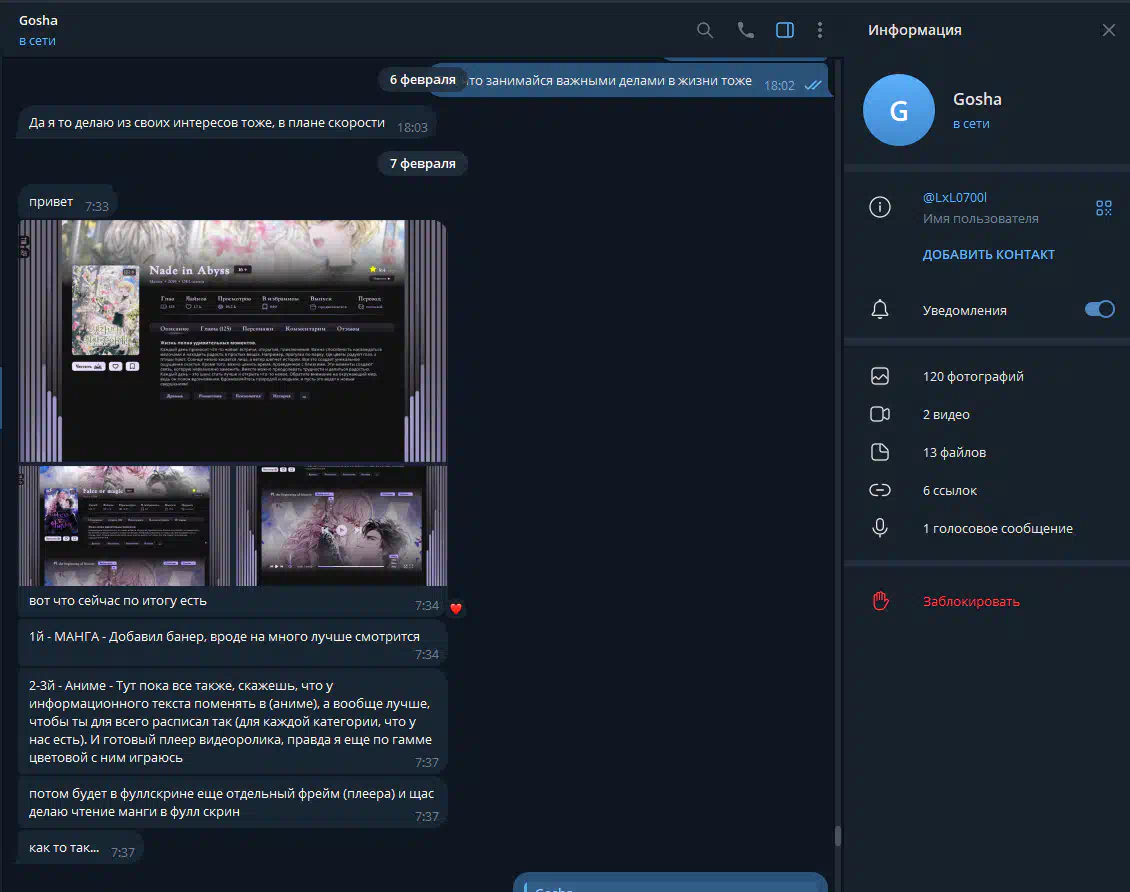Click the Gosha name in the info panel
Image resolution: width=1130 pixels, height=892 pixels.
tap(977, 99)
